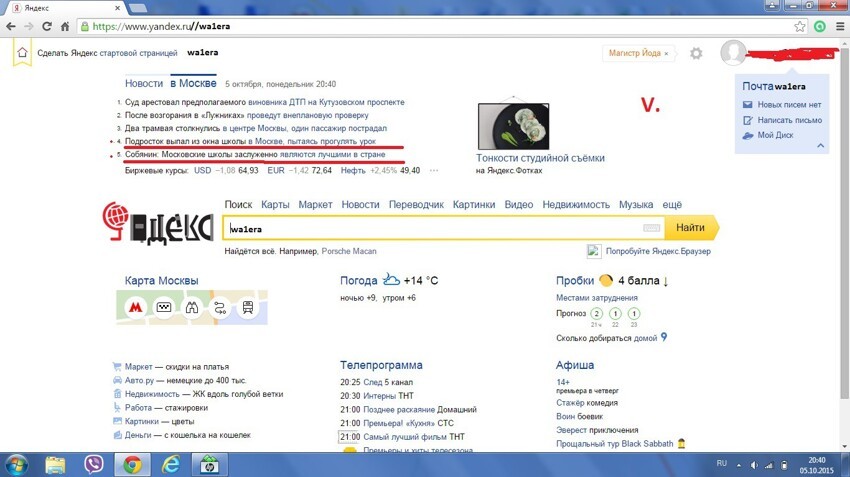Click the 21-hour traffic forecast circle
850x477 pixels.
(596, 313)
